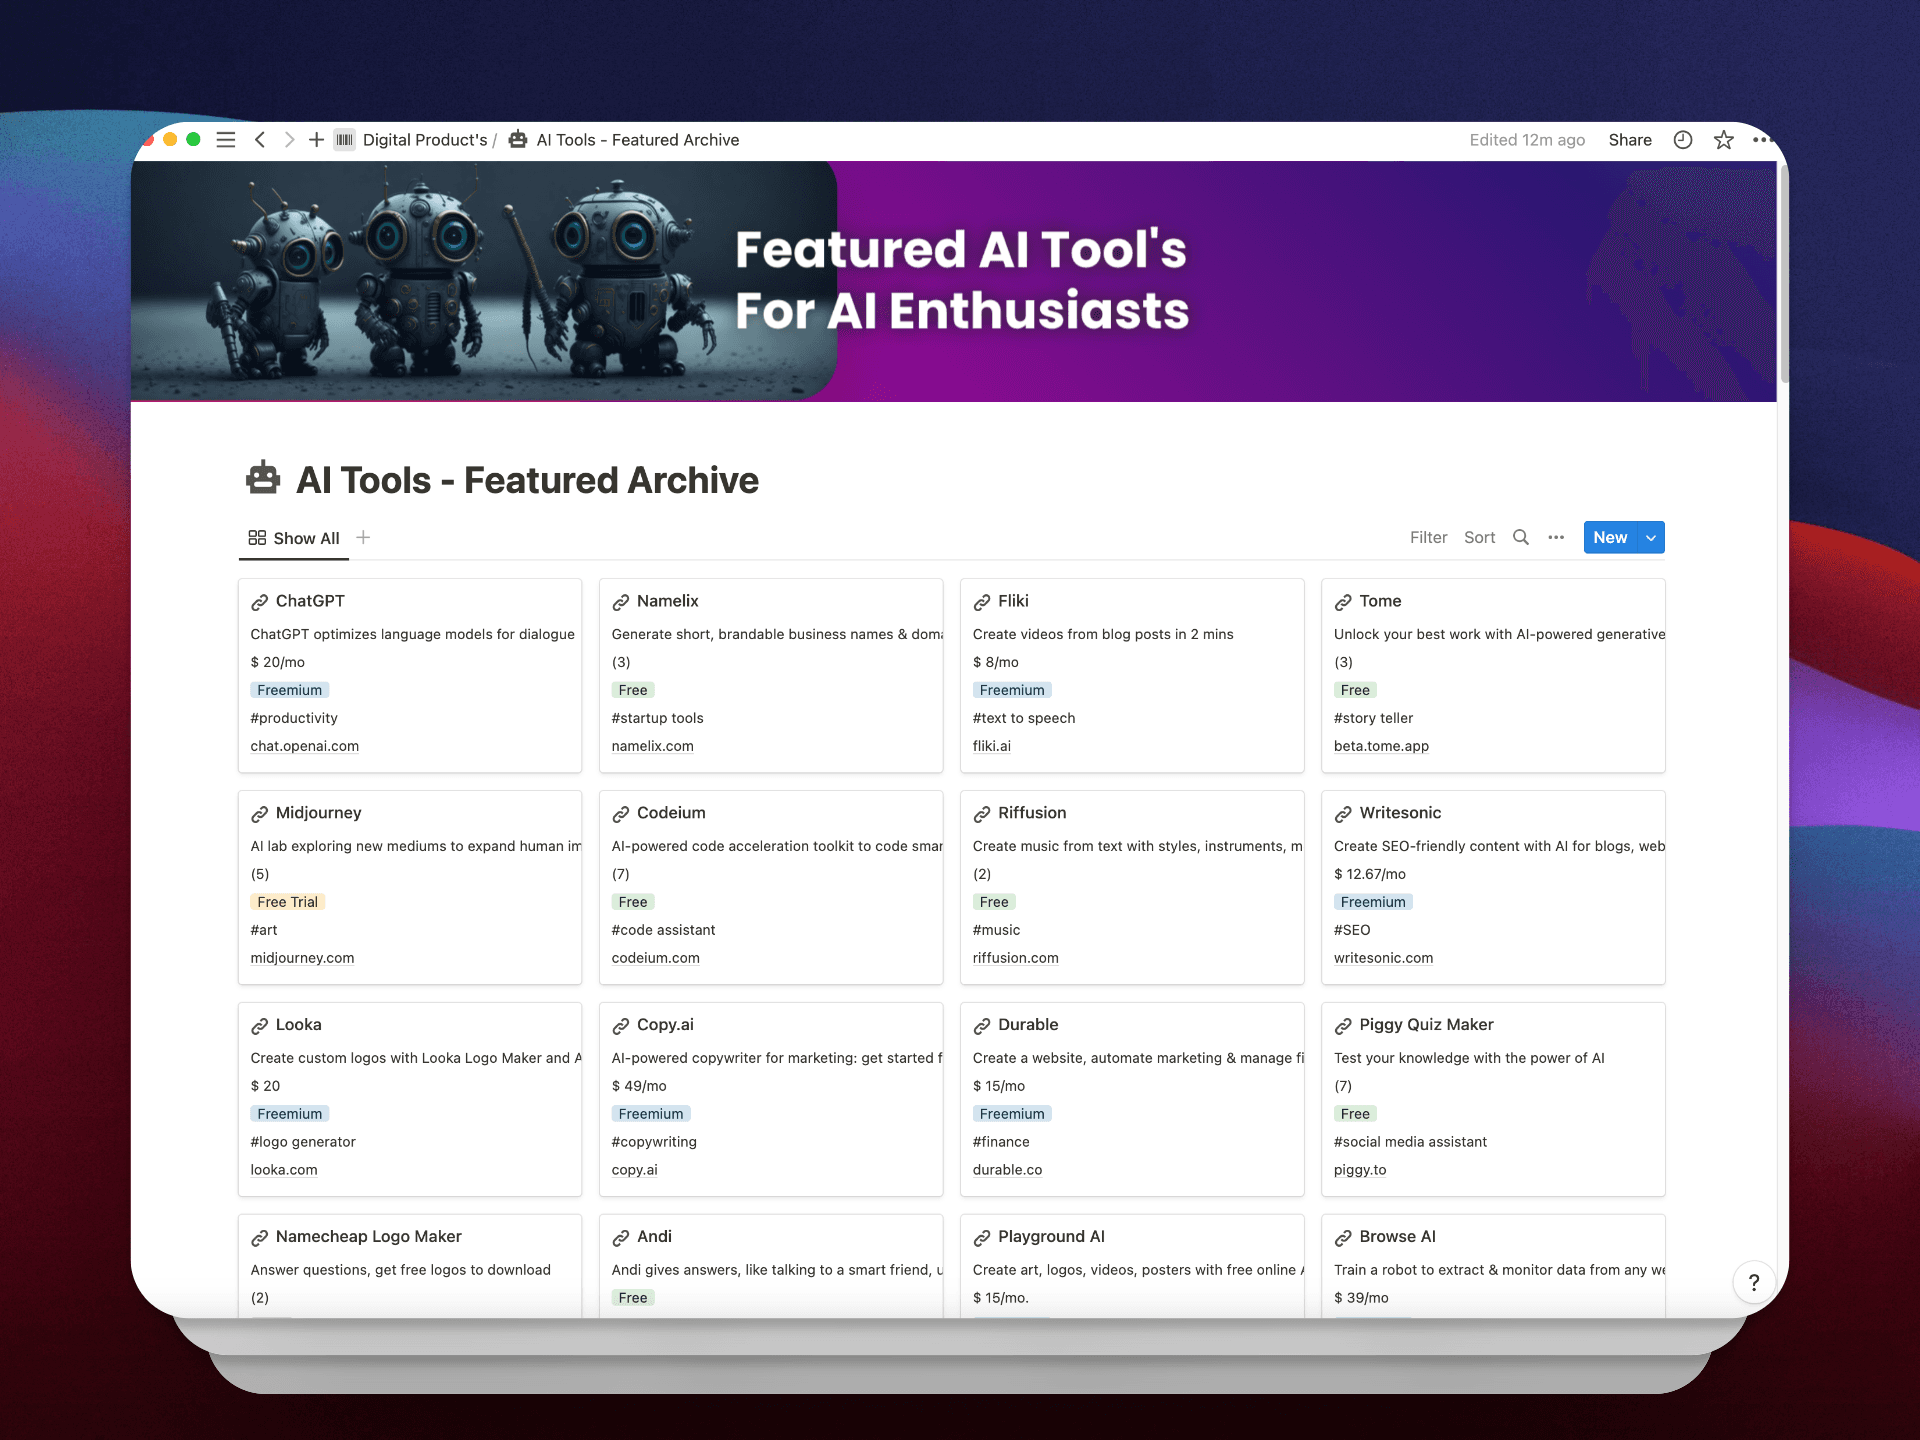Open database view options ellipsis
The image size is (1920, 1440).
[1556, 537]
